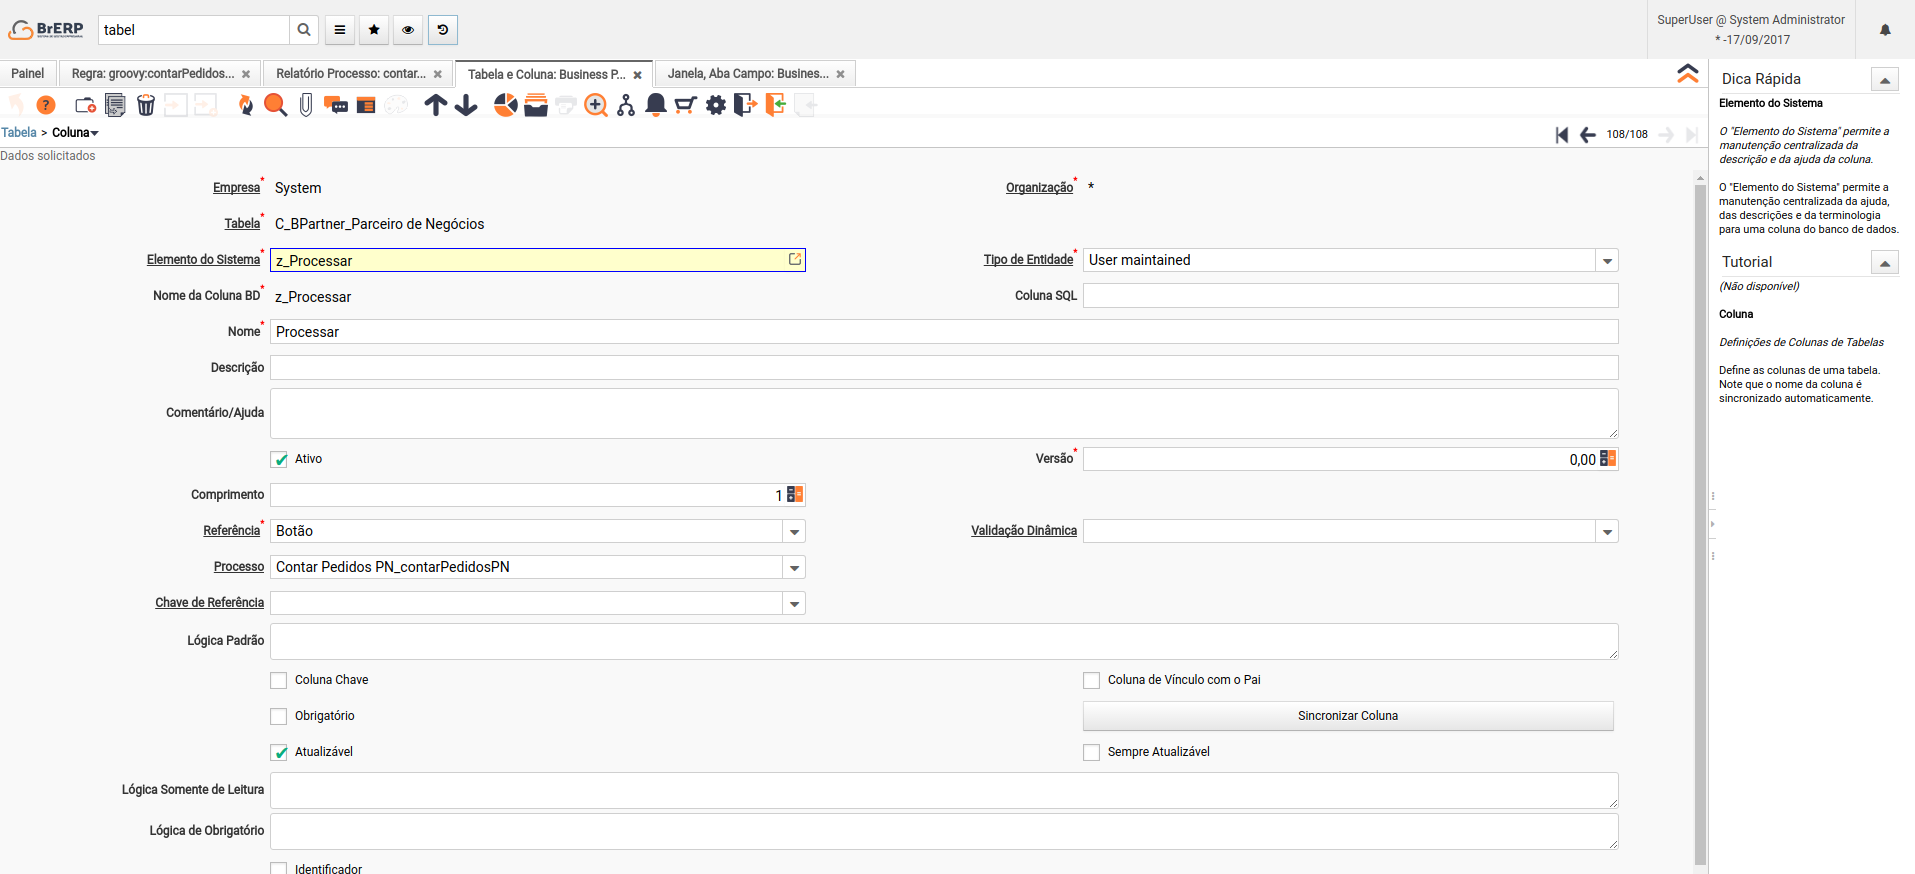Click the pie chart report icon

[506, 105]
